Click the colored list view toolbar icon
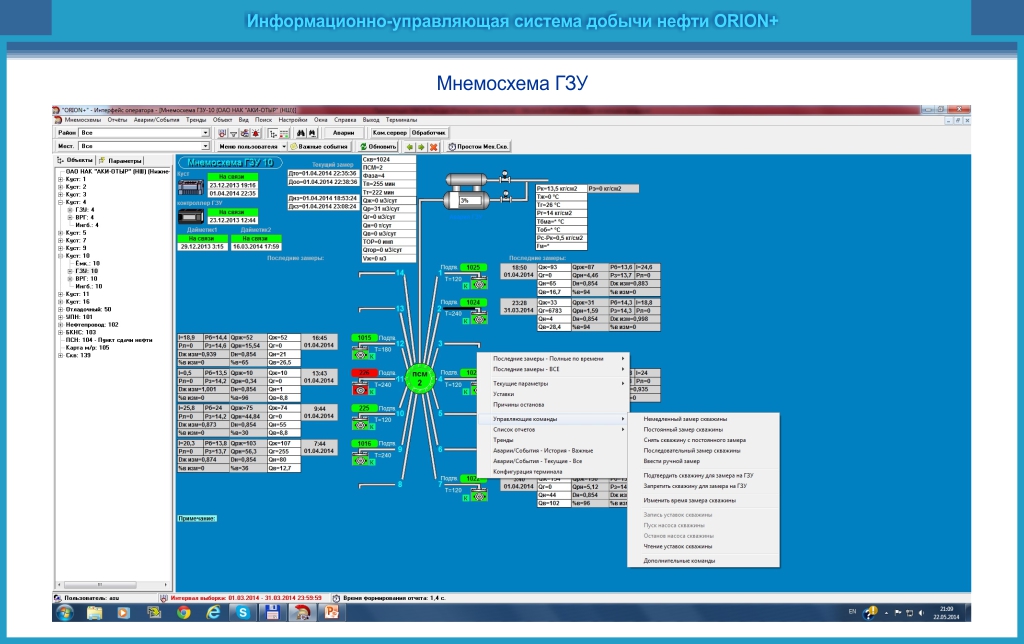This screenshot has height=644, width=1024. (x=283, y=133)
